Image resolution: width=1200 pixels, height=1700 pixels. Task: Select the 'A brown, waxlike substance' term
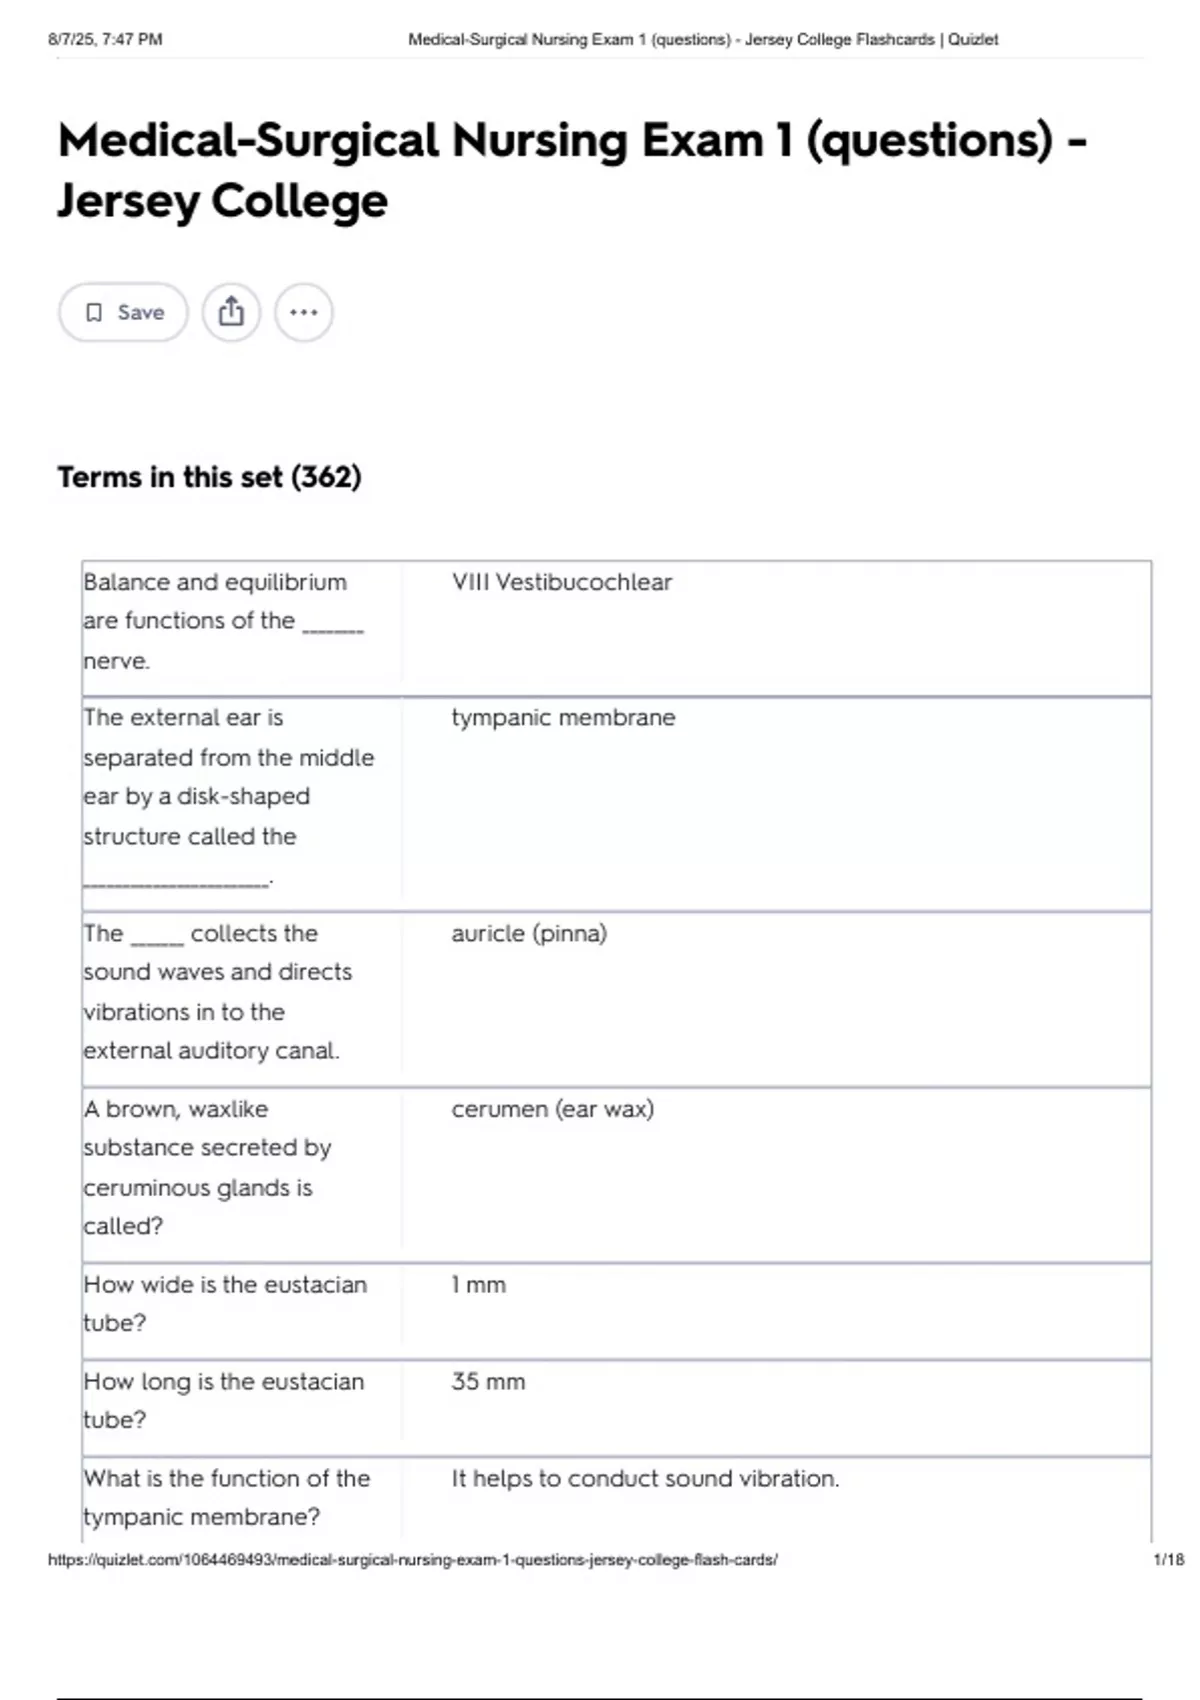pyautogui.click(x=207, y=1167)
